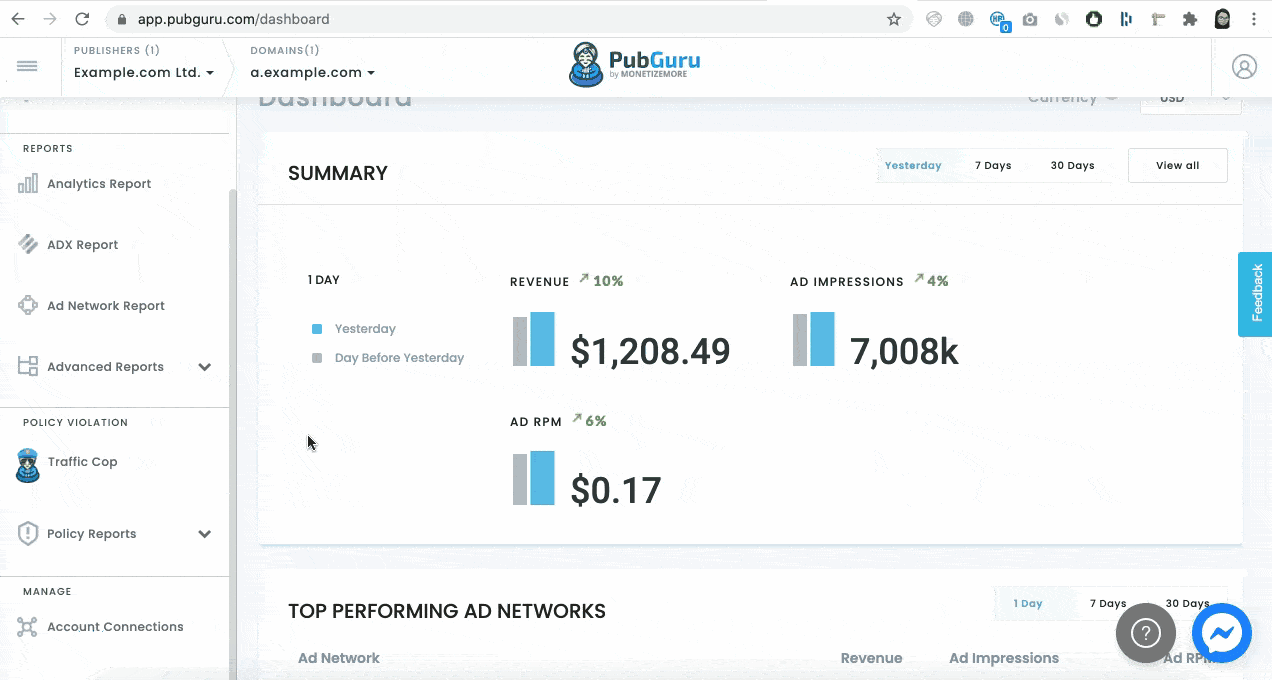Expand the Policy Reports section

[204, 534]
